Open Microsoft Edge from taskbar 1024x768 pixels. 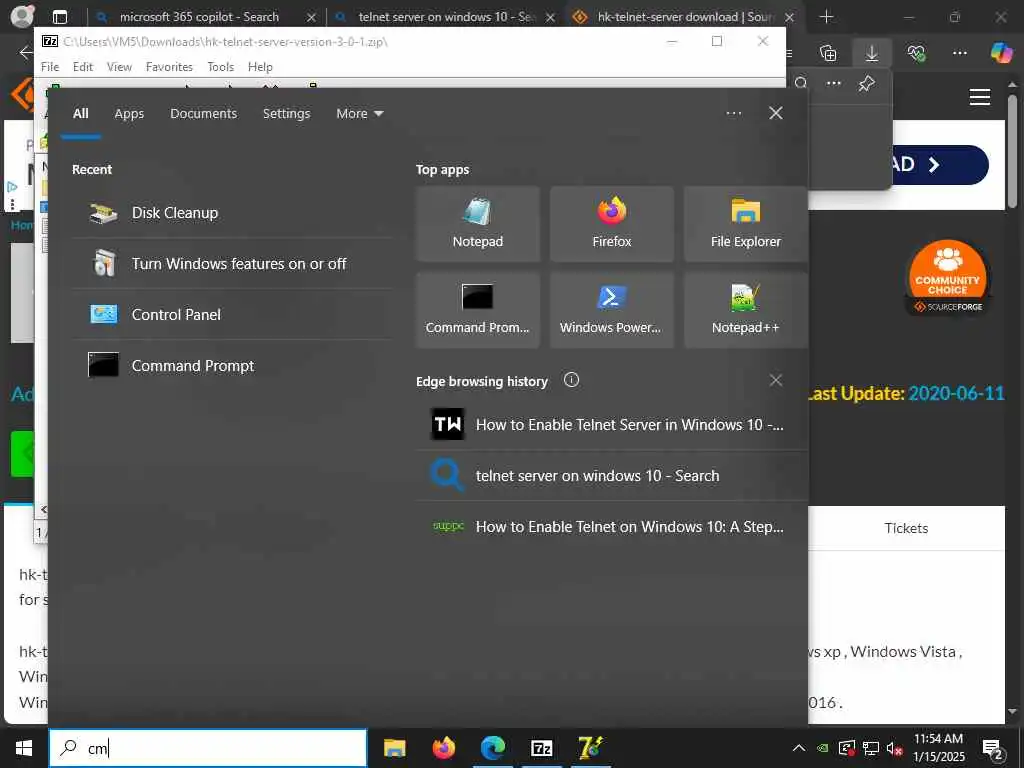tap(493, 748)
